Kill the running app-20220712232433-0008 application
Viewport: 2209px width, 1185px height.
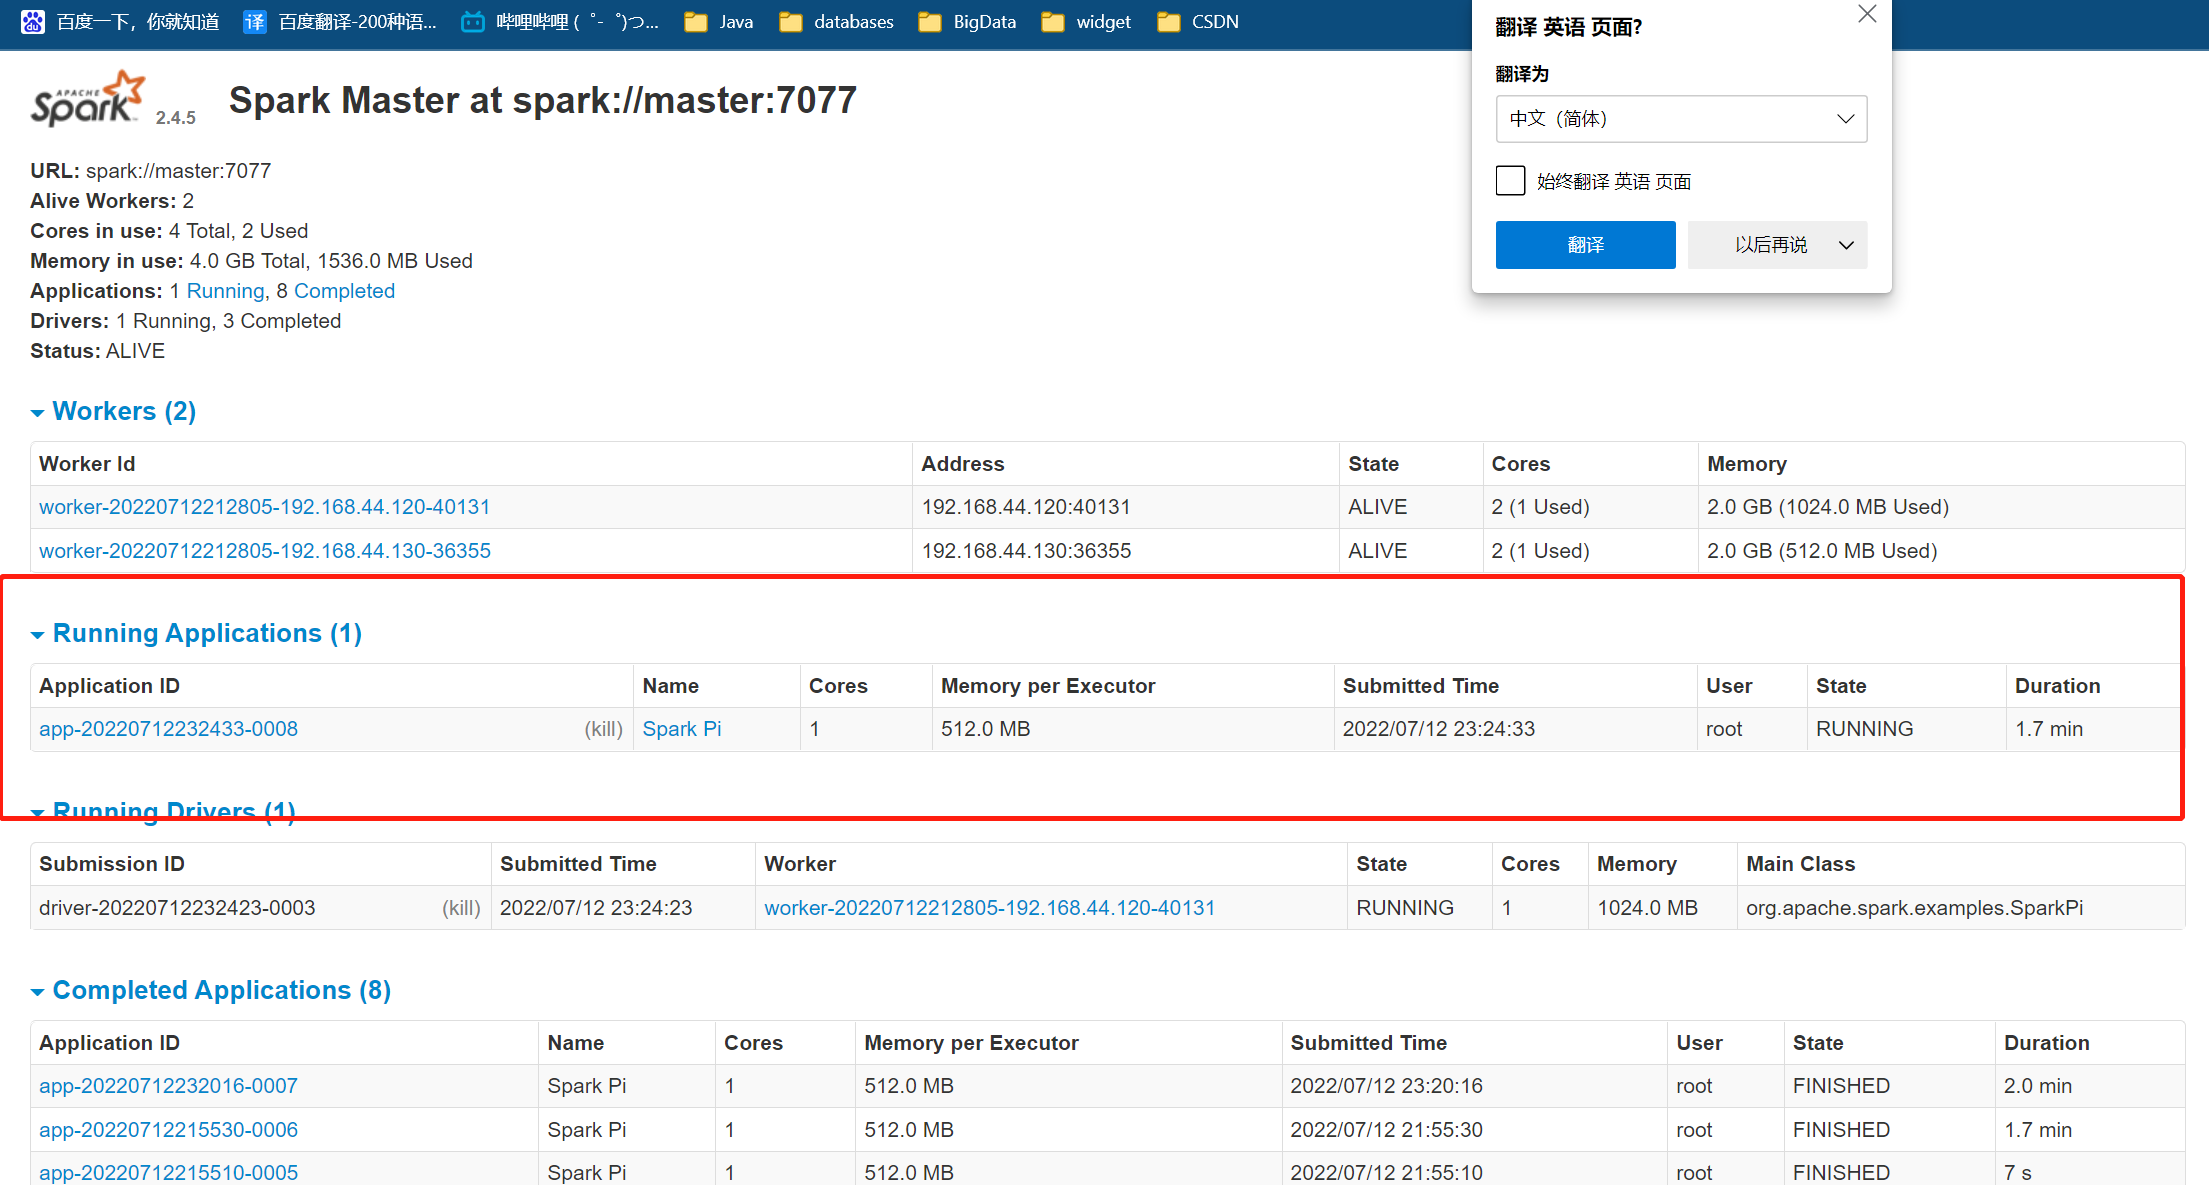pyautogui.click(x=603, y=729)
